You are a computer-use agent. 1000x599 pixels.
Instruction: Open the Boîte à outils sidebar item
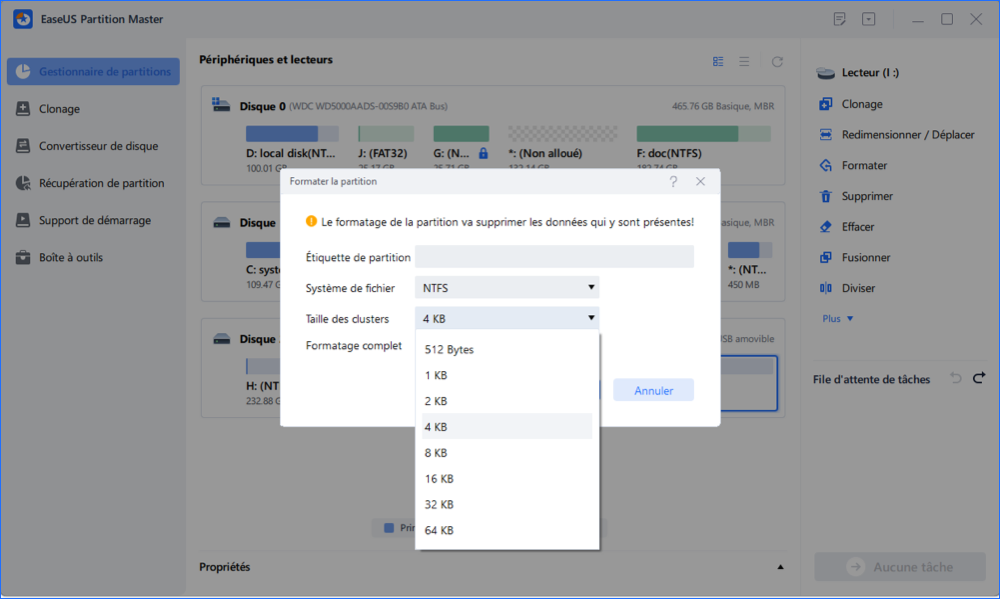coord(70,257)
